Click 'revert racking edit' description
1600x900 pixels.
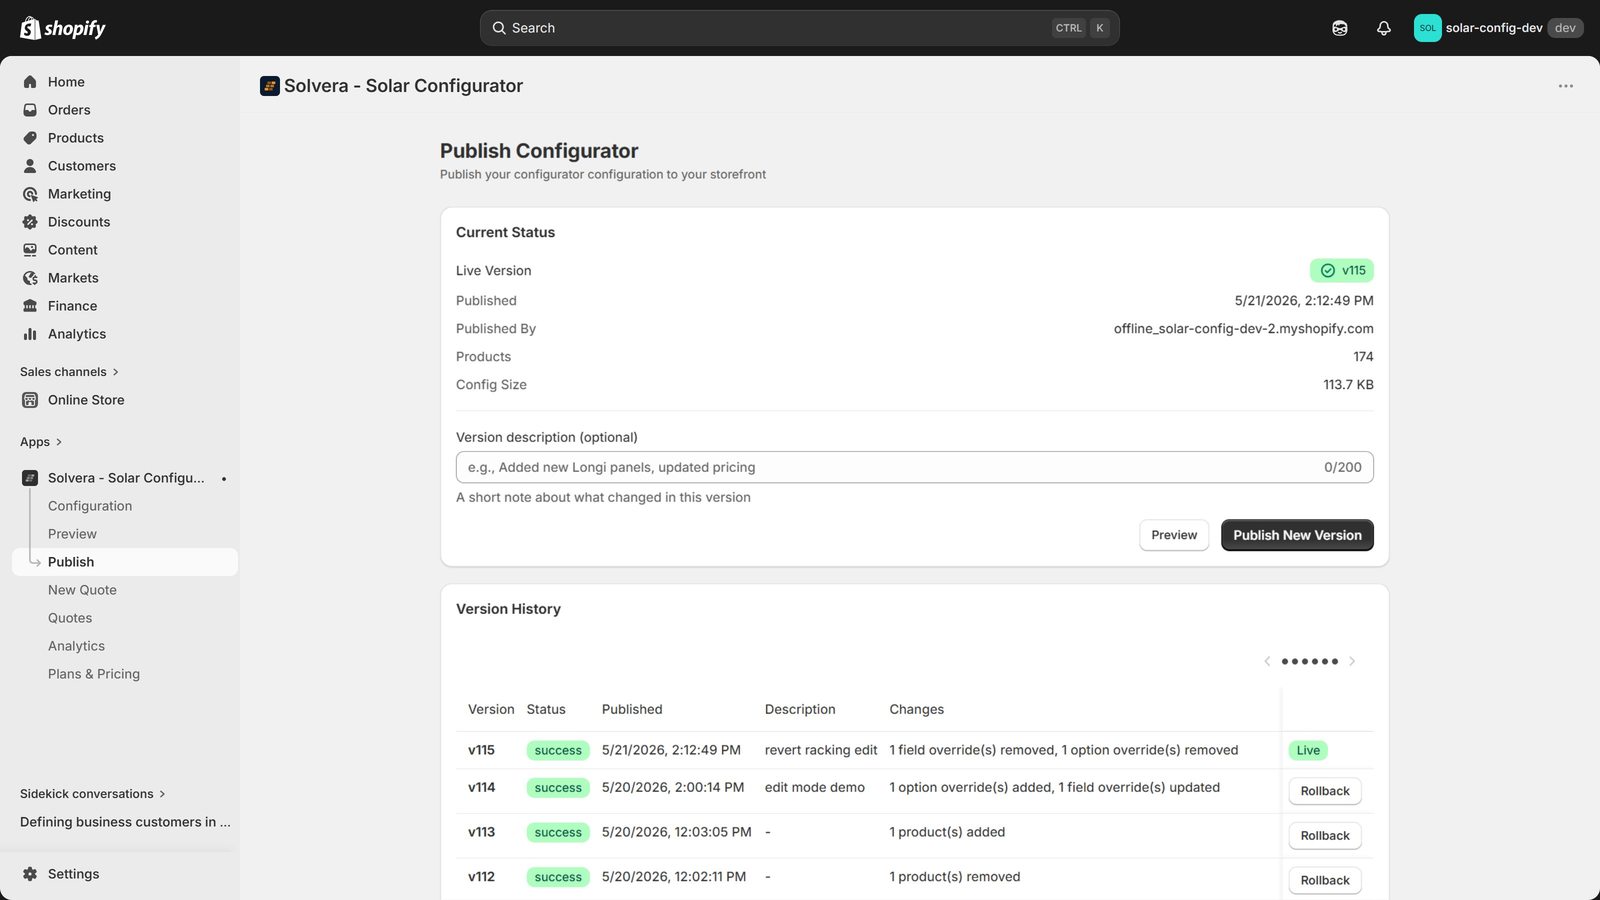tap(821, 750)
